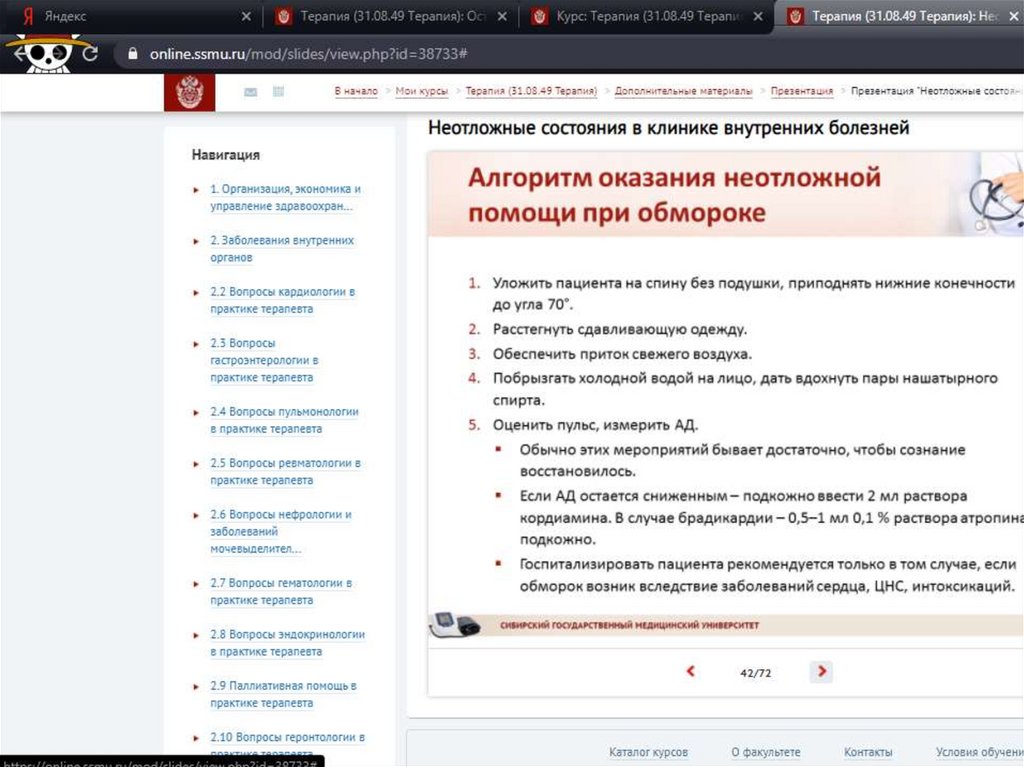This screenshot has height=767, width=1024.
Task: Open the 'В начало' breadcrumb link
Action: coord(356,91)
